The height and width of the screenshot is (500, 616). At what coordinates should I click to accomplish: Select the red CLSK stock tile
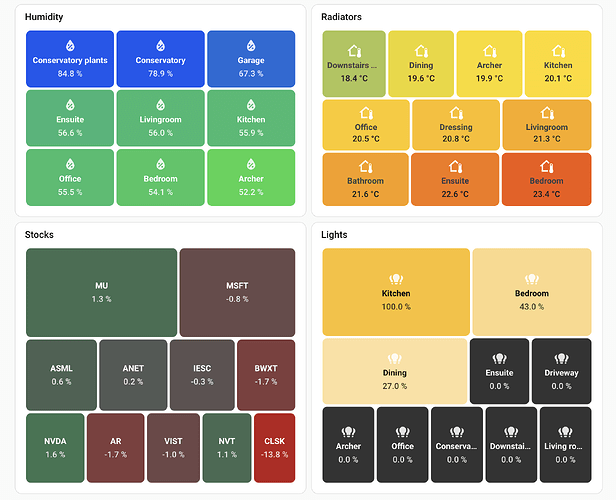[274, 447]
